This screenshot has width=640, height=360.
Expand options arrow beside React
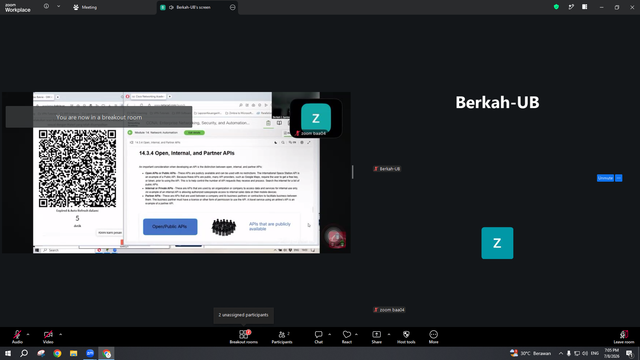click(356, 334)
